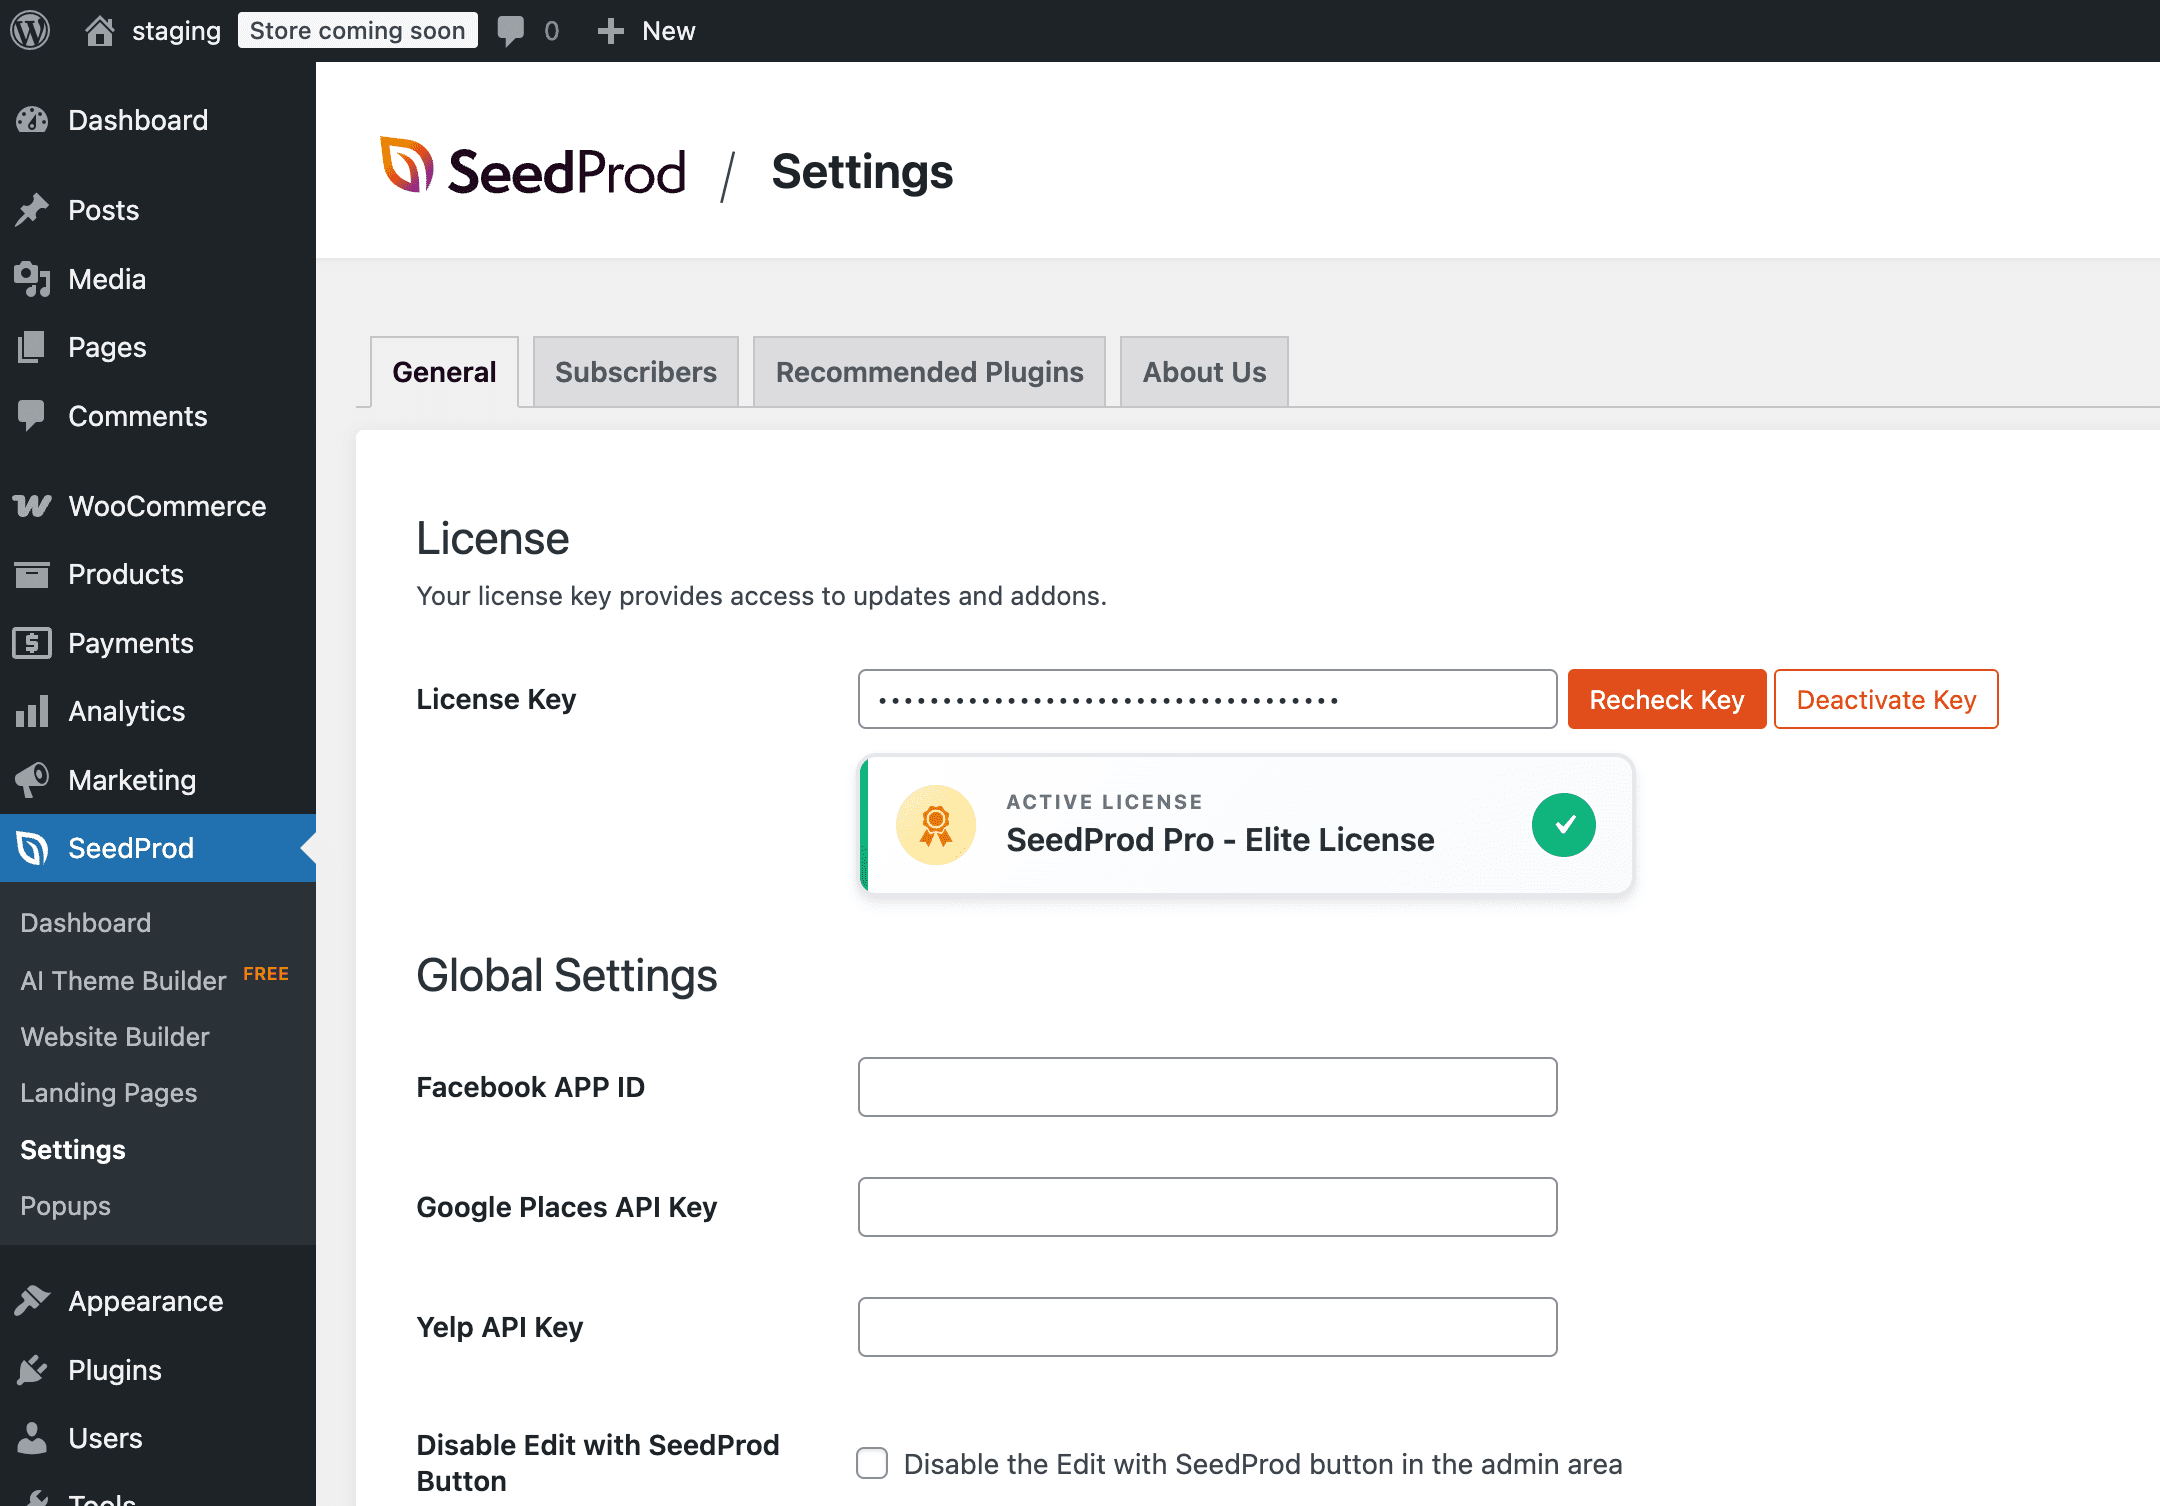Enable the Disable Edit with SeedProd checkbox
This screenshot has height=1506, width=2160.
pyautogui.click(x=871, y=1463)
